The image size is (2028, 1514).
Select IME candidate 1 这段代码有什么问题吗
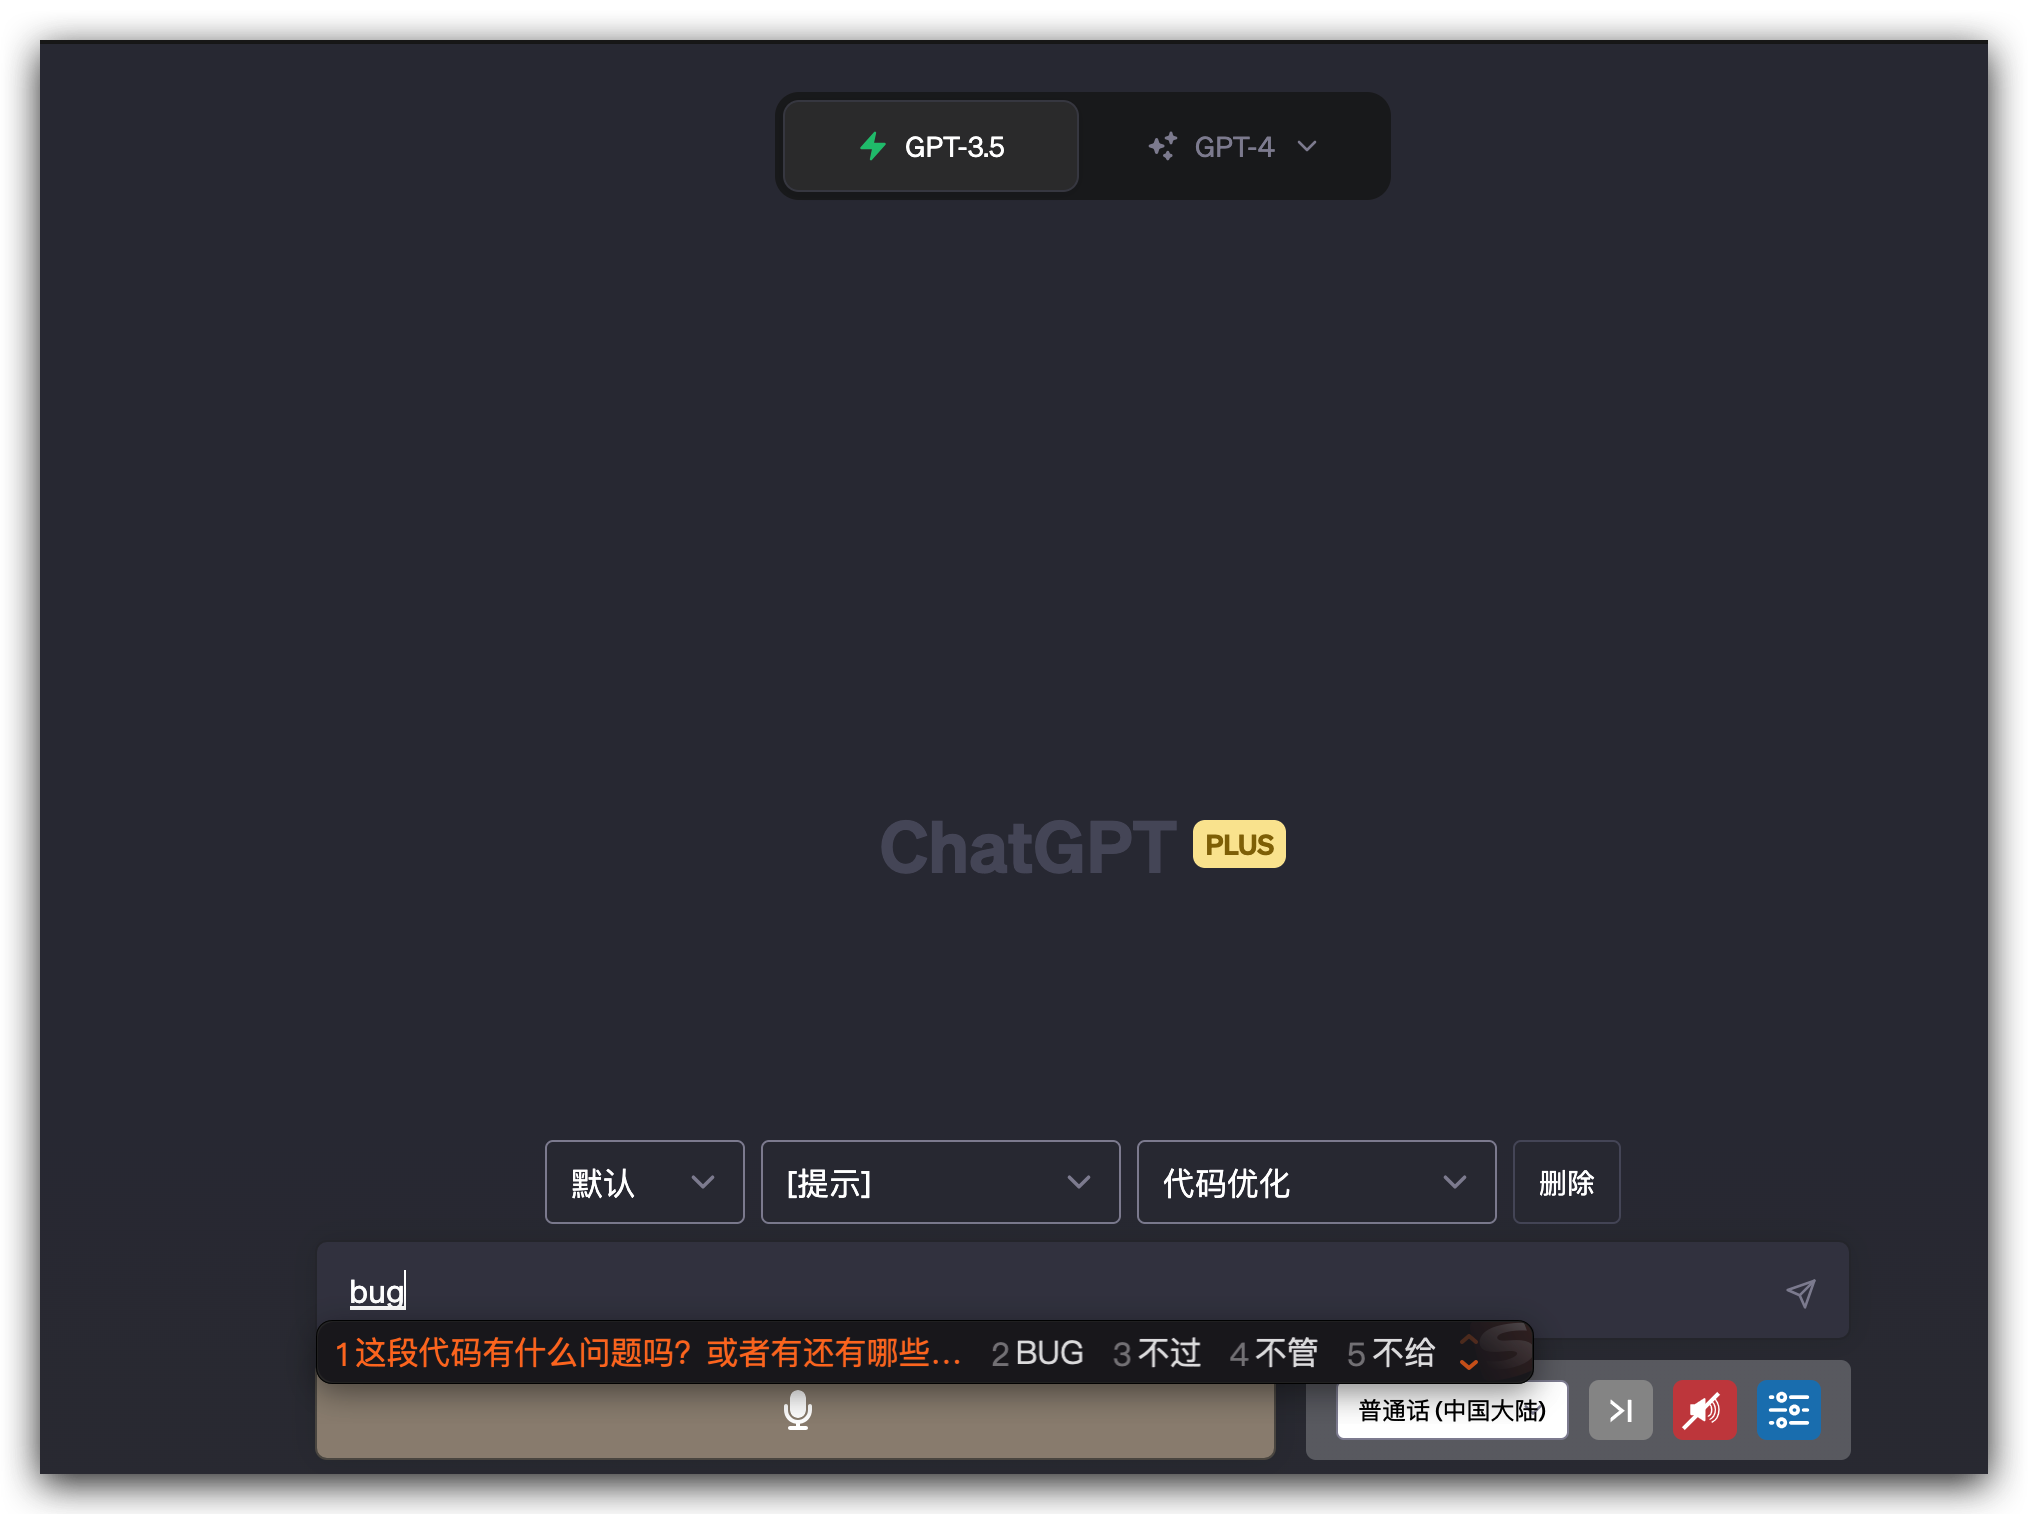coord(648,1353)
